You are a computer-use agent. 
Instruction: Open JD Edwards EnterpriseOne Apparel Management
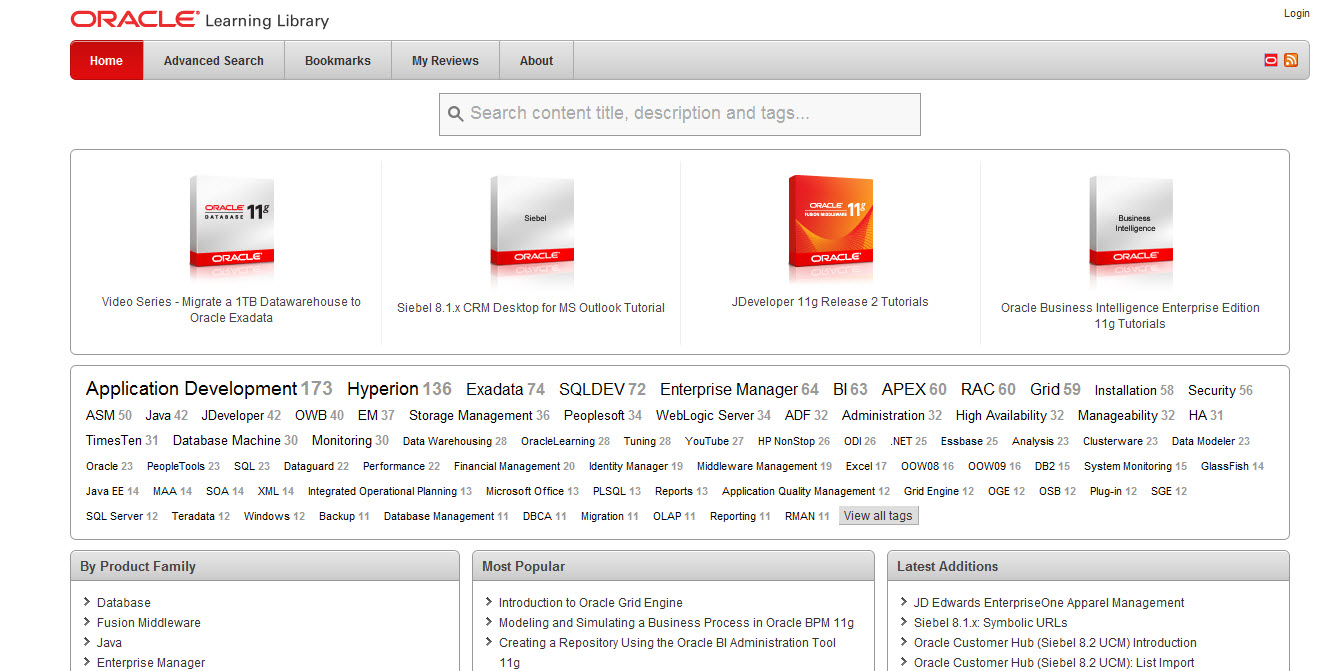pos(1049,602)
